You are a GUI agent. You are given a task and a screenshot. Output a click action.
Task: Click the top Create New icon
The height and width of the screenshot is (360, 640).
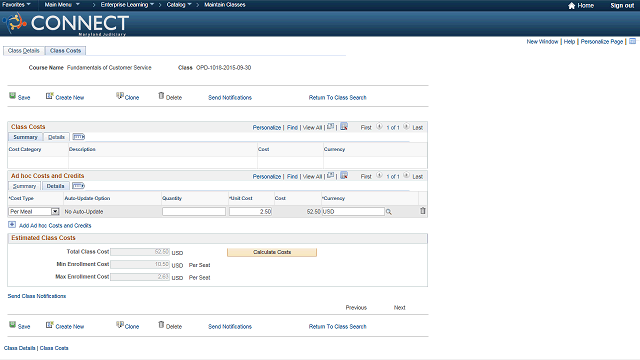(49, 96)
